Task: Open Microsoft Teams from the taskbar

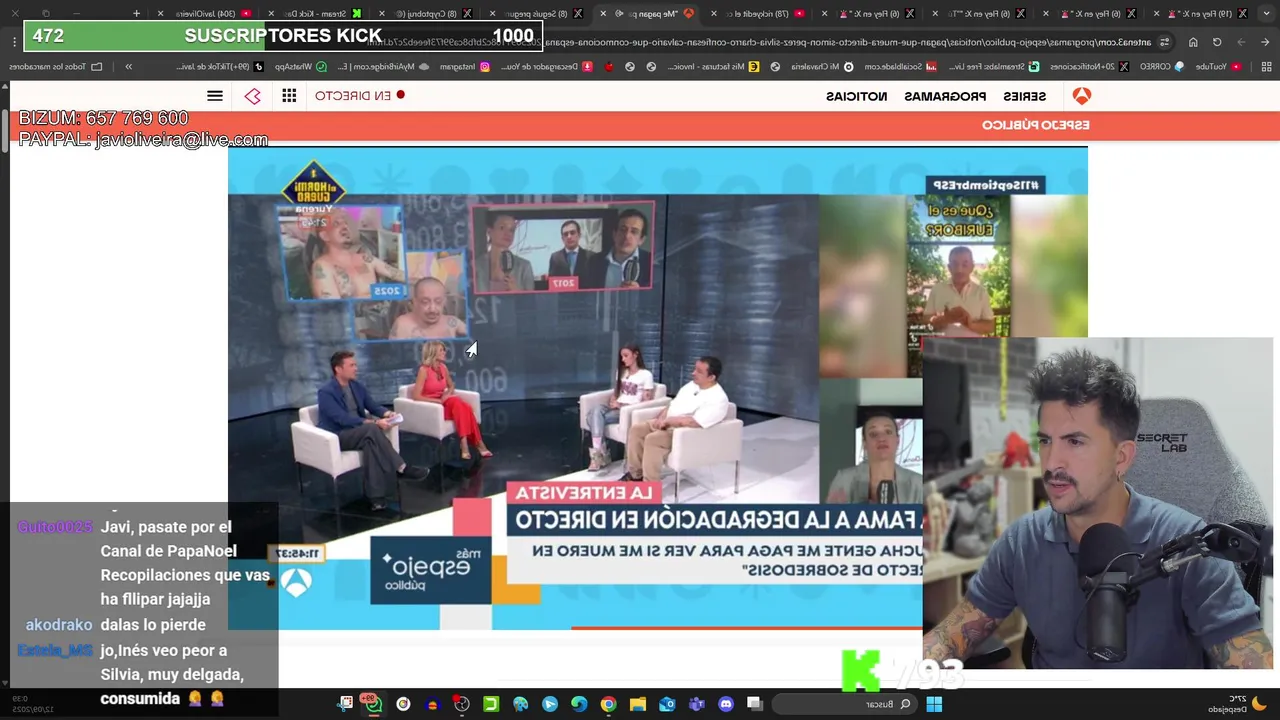Action: [697, 704]
